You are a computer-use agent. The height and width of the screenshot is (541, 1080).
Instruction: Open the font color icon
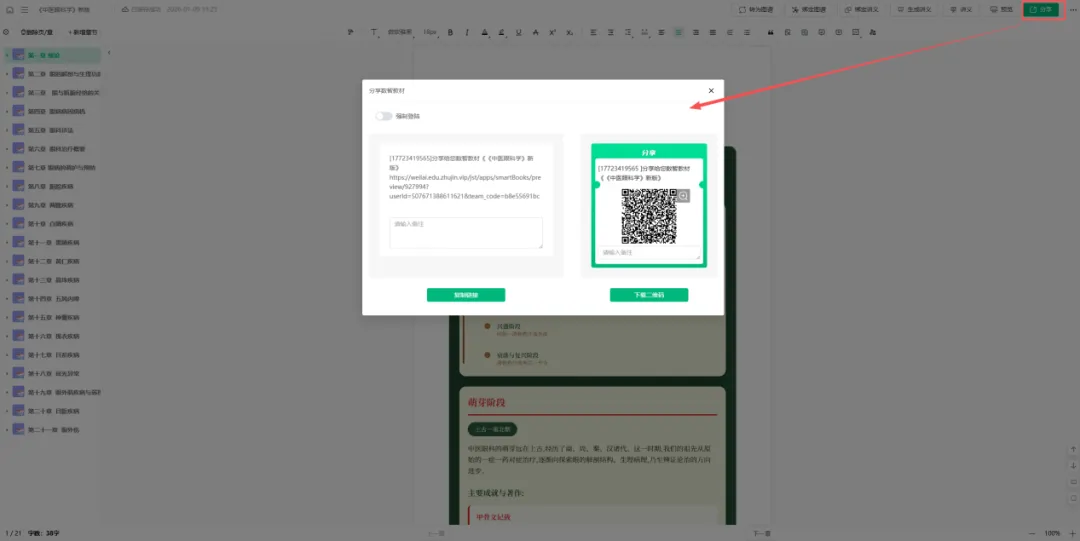point(484,32)
